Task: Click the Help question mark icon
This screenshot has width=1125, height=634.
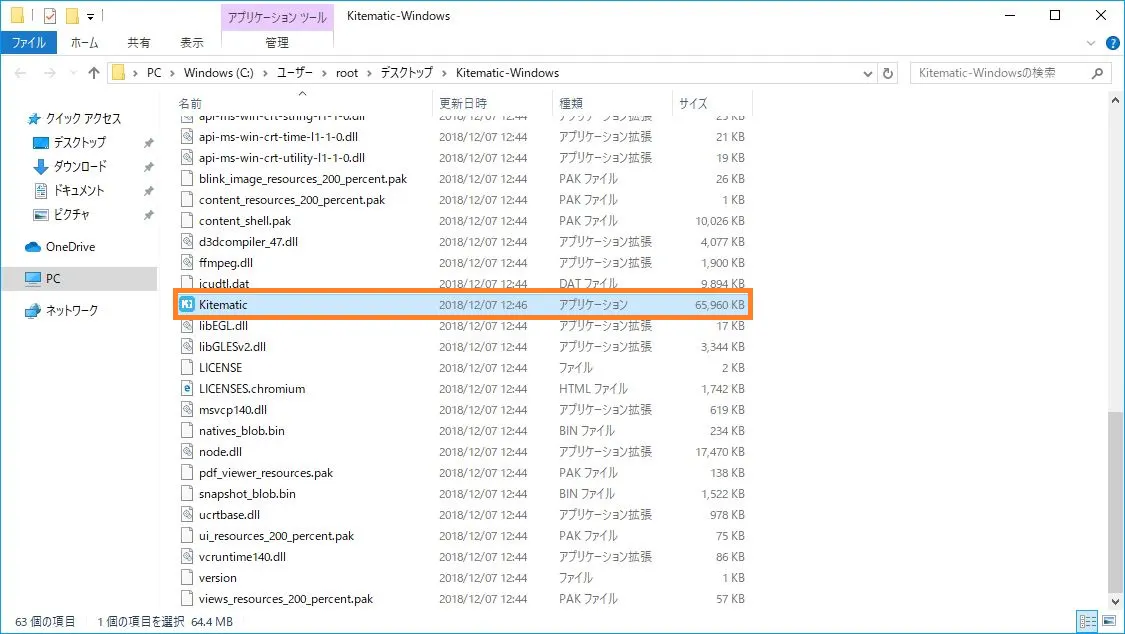Action: 1113,43
